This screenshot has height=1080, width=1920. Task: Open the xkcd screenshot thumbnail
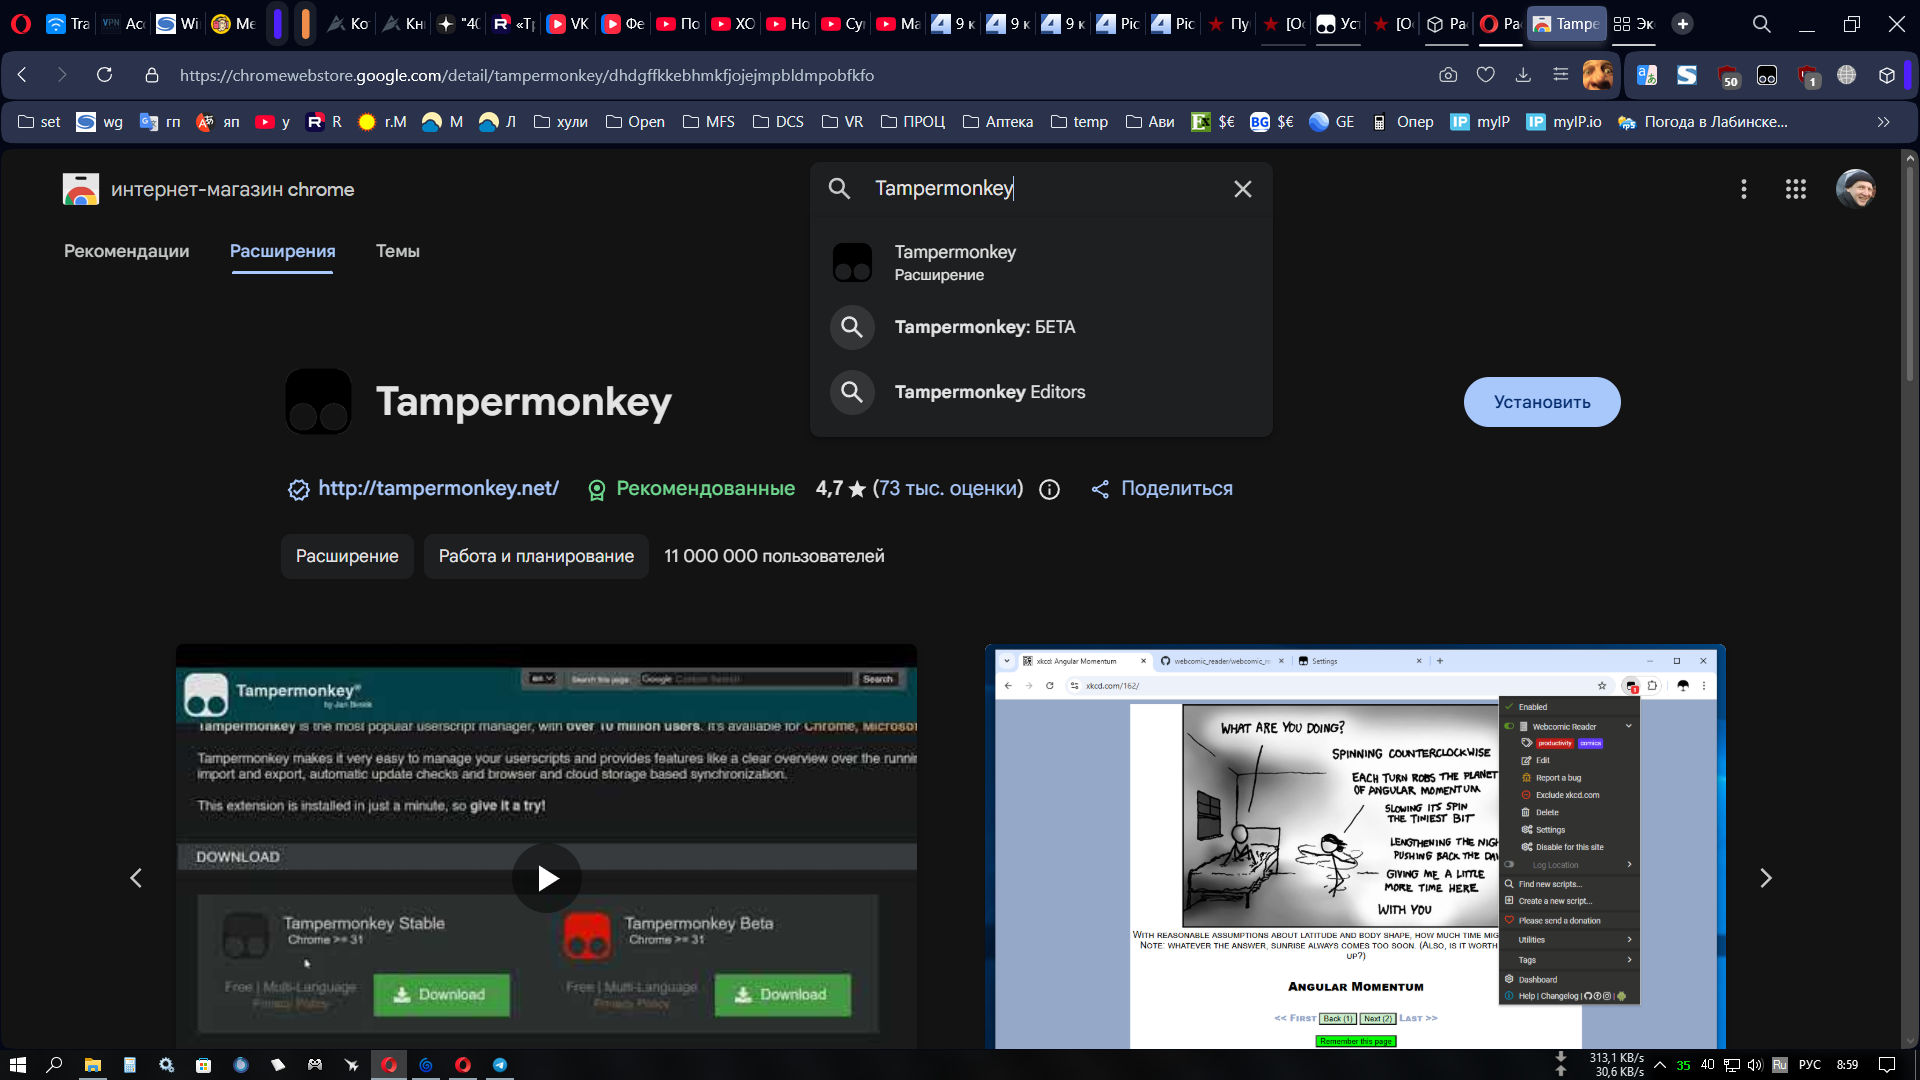(1355, 847)
